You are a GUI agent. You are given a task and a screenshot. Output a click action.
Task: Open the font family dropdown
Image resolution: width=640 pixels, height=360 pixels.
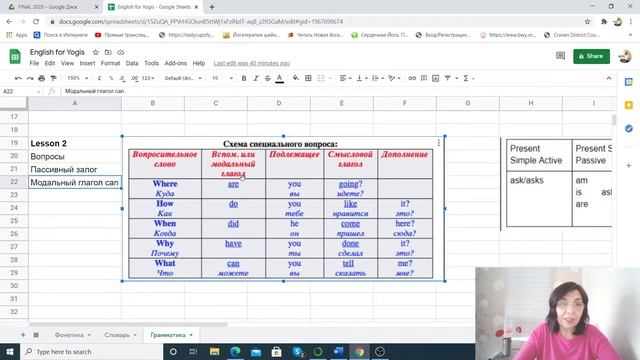183,78
